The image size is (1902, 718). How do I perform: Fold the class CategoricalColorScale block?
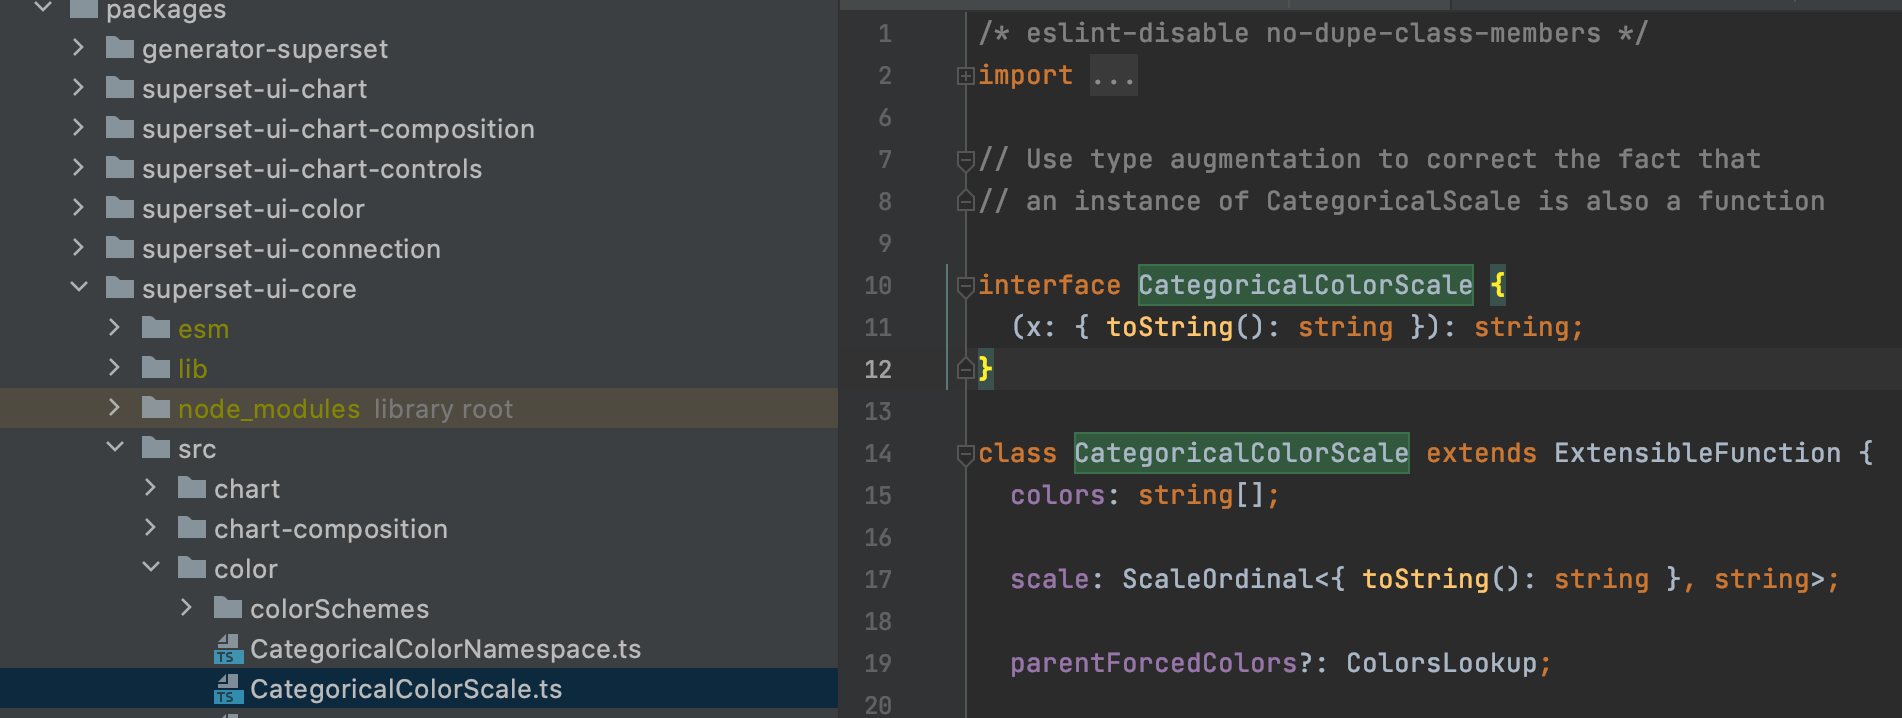pos(965,453)
